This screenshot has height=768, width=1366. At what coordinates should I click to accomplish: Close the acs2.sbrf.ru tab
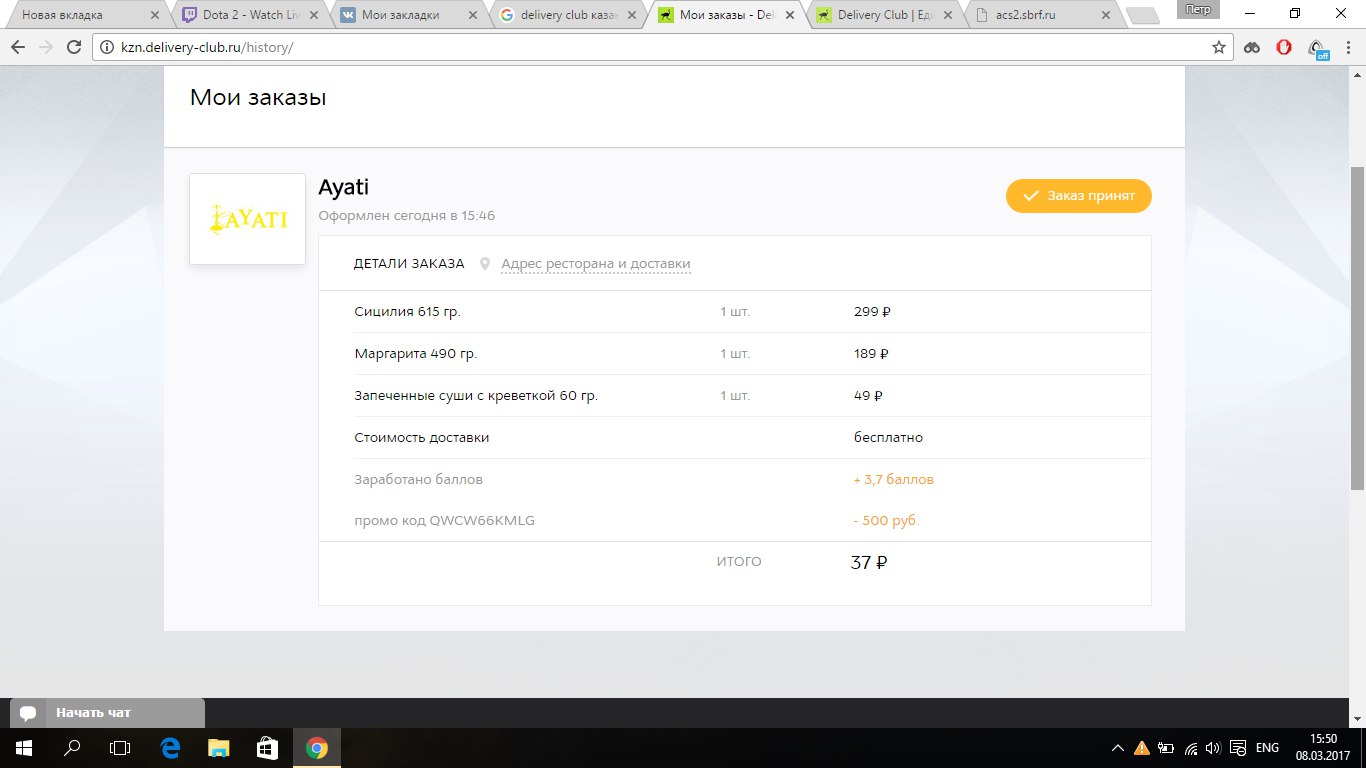coord(1106,16)
